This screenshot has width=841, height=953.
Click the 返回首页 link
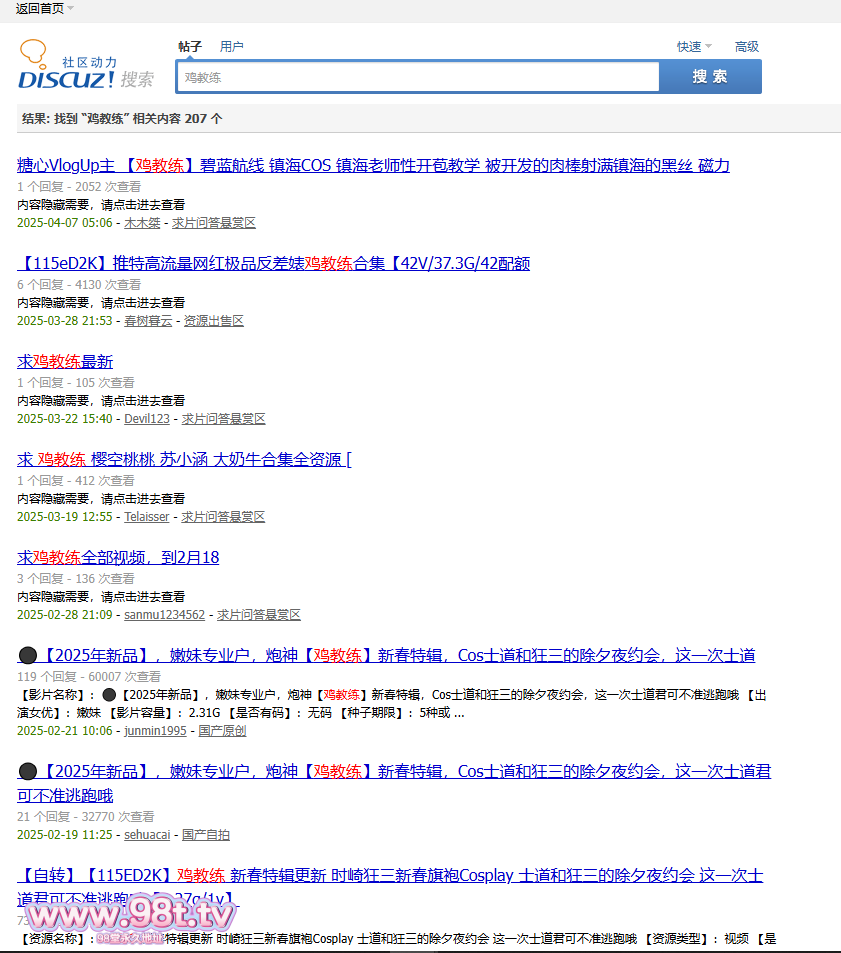click(40, 8)
